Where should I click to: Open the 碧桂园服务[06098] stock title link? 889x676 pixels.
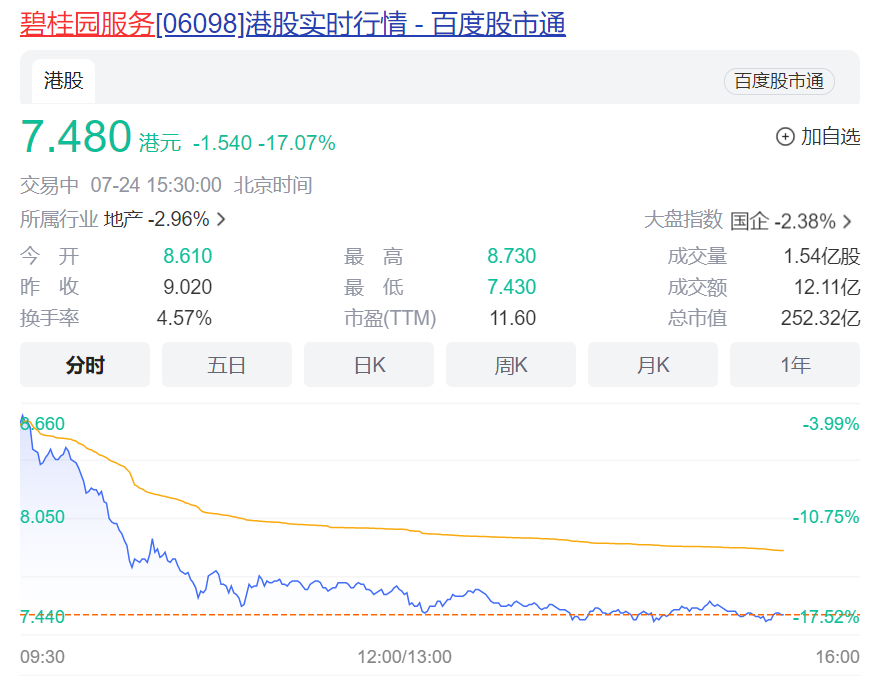(x=293, y=24)
